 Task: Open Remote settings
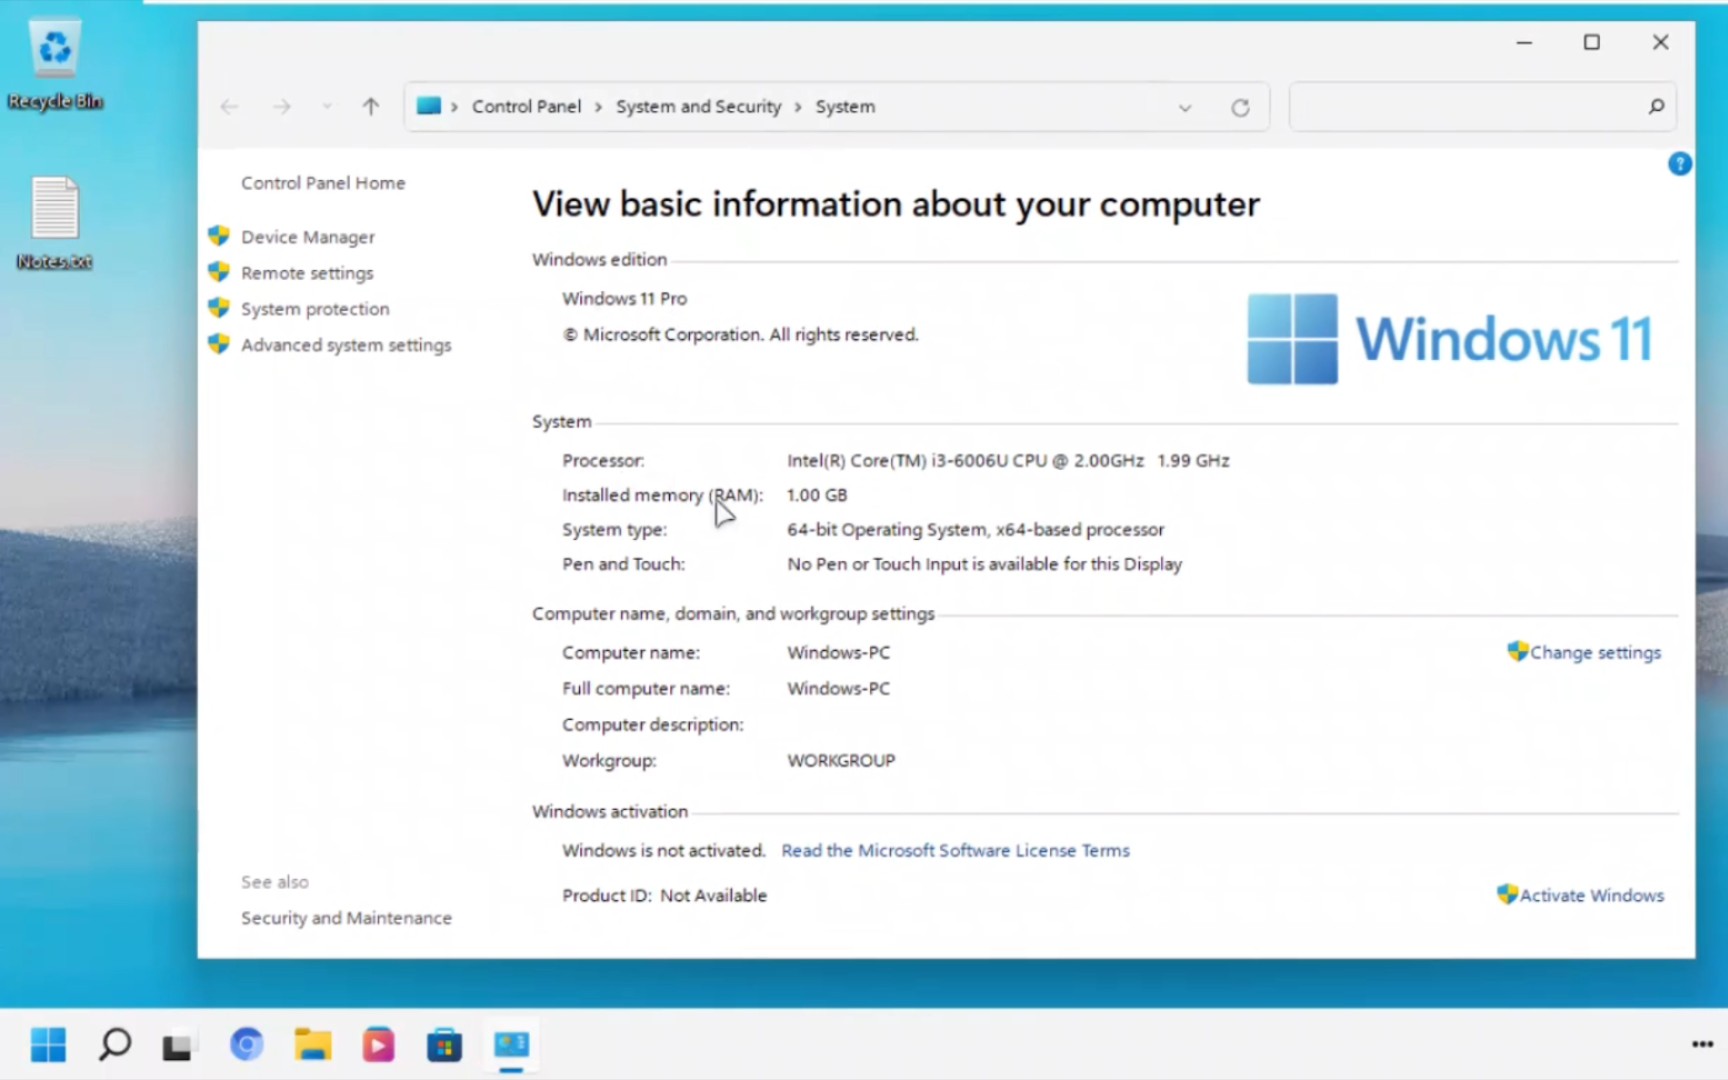307,273
